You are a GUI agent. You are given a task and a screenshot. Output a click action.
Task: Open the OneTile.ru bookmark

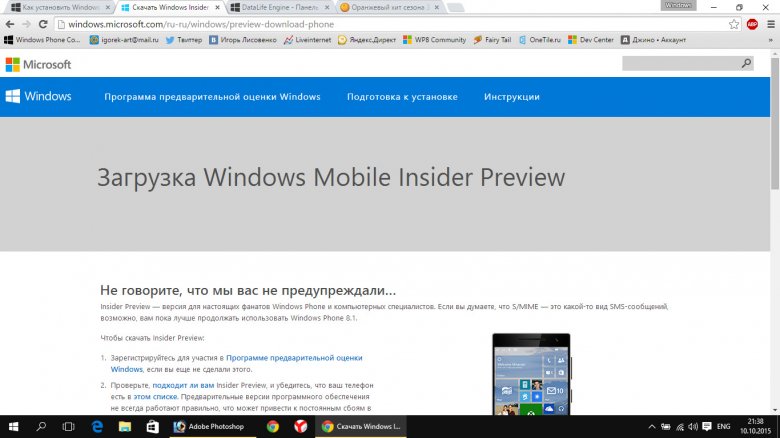(539, 40)
